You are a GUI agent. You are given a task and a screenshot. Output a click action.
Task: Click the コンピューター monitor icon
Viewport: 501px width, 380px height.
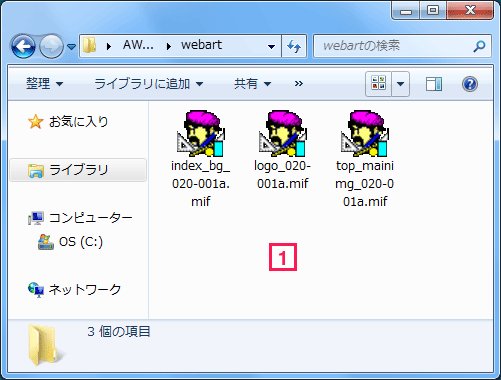click(36, 218)
